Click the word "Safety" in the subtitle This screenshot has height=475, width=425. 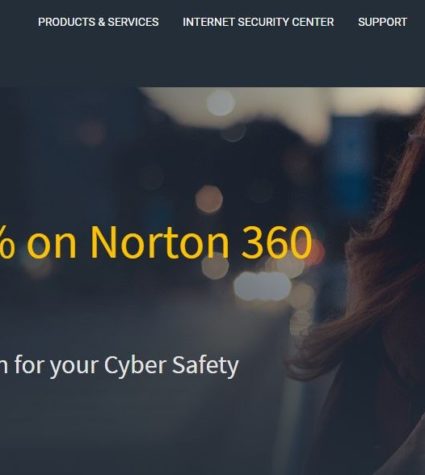(205, 366)
